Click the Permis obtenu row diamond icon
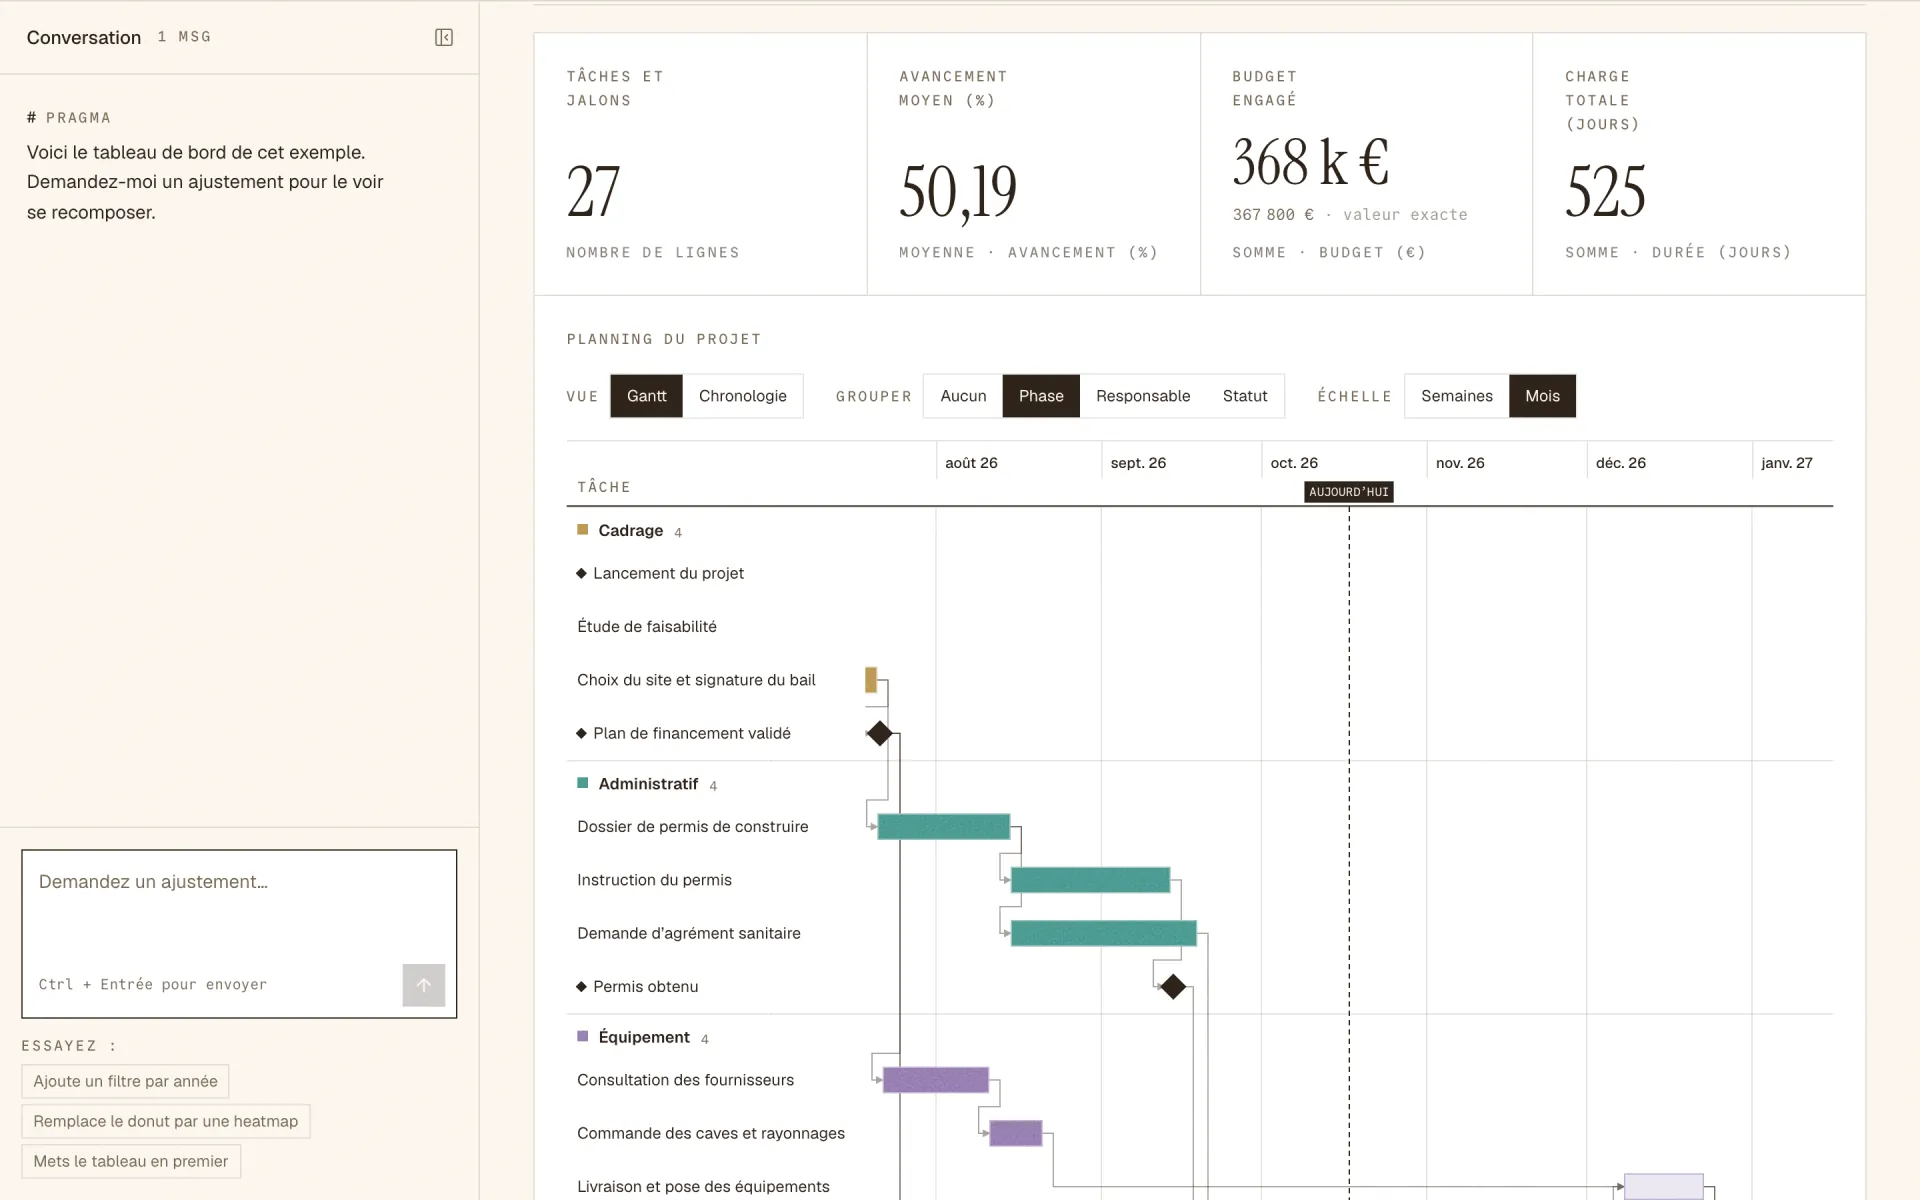This screenshot has width=1920, height=1200. click(x=581, y=986)
